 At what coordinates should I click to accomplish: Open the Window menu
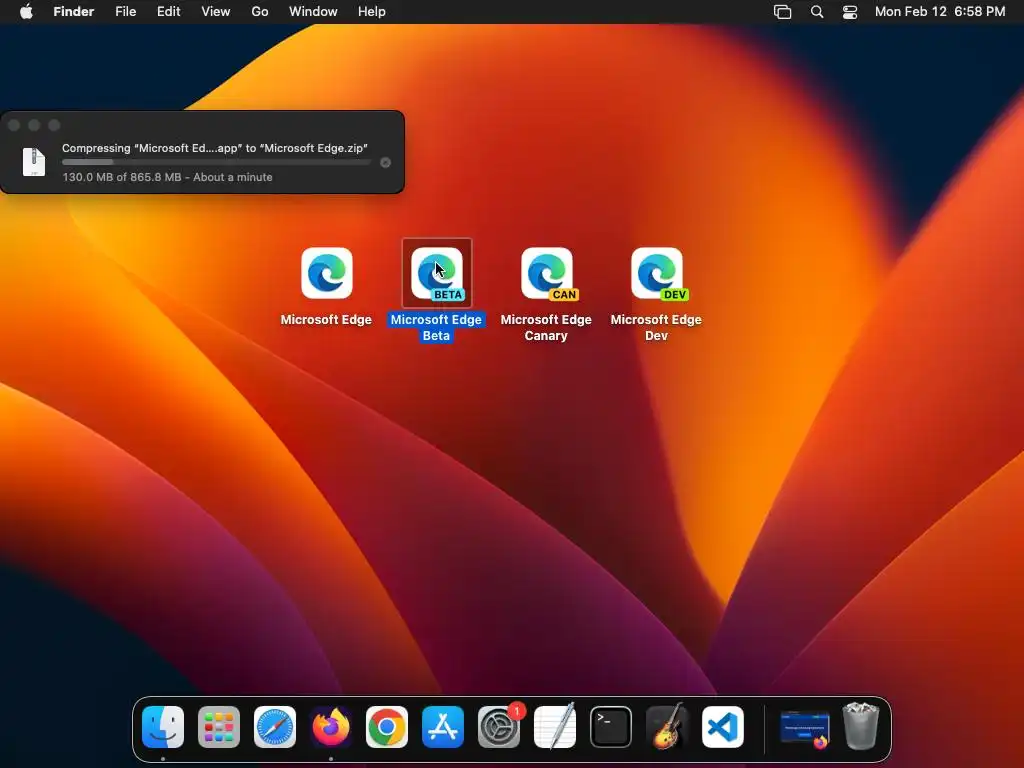pos(313,12)
